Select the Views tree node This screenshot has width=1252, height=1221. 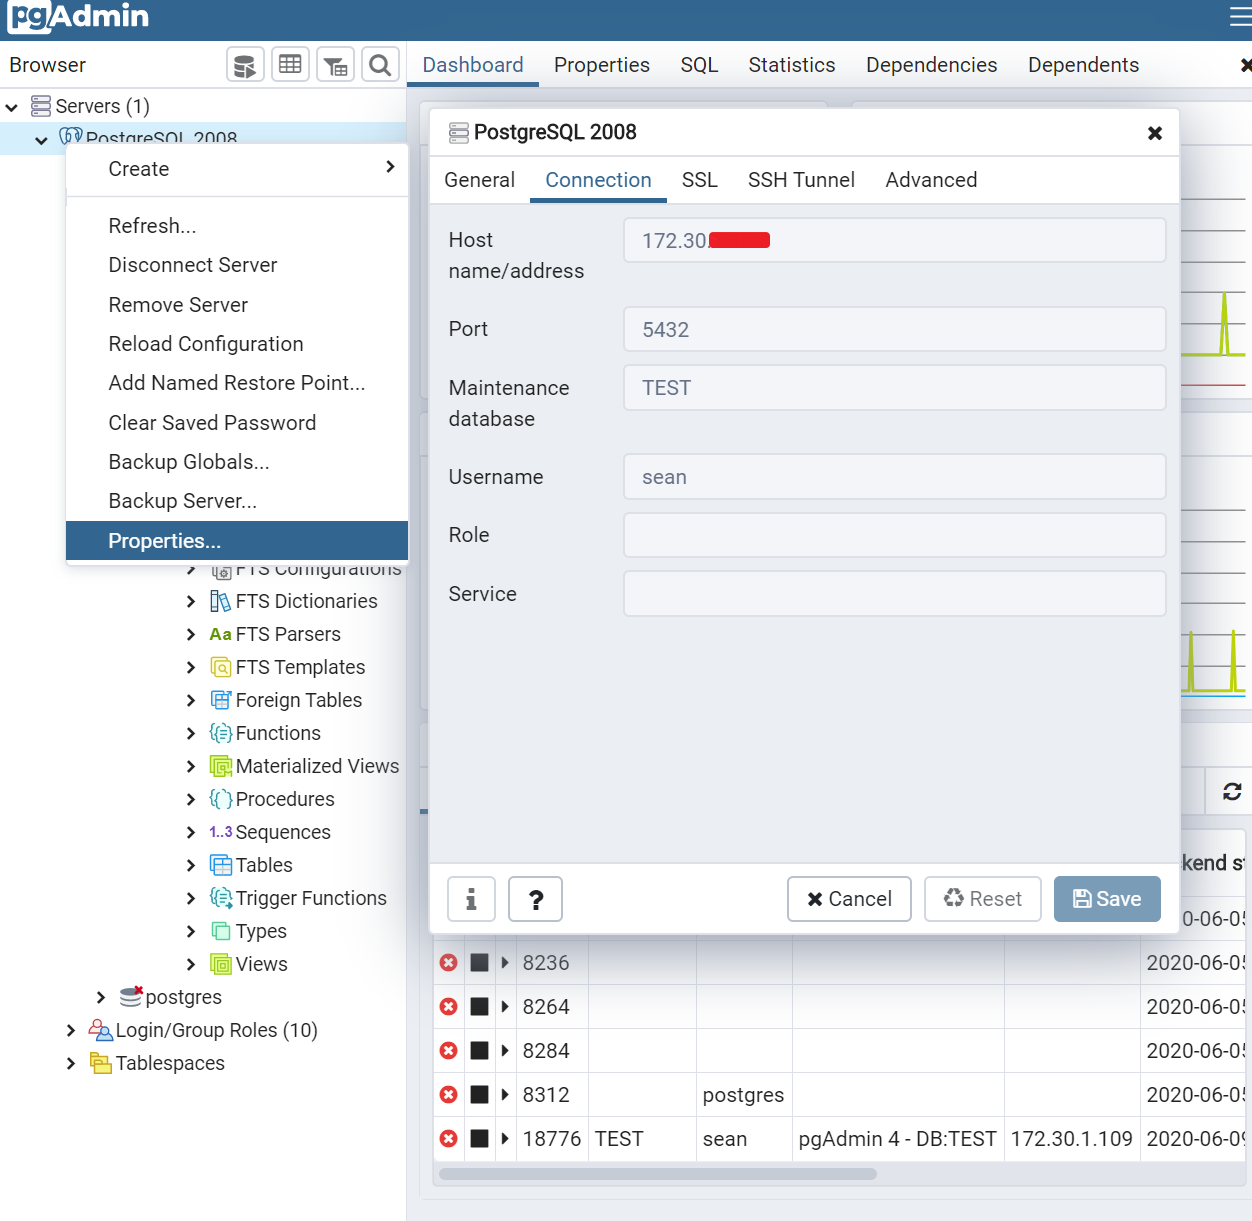coord(261,964)
